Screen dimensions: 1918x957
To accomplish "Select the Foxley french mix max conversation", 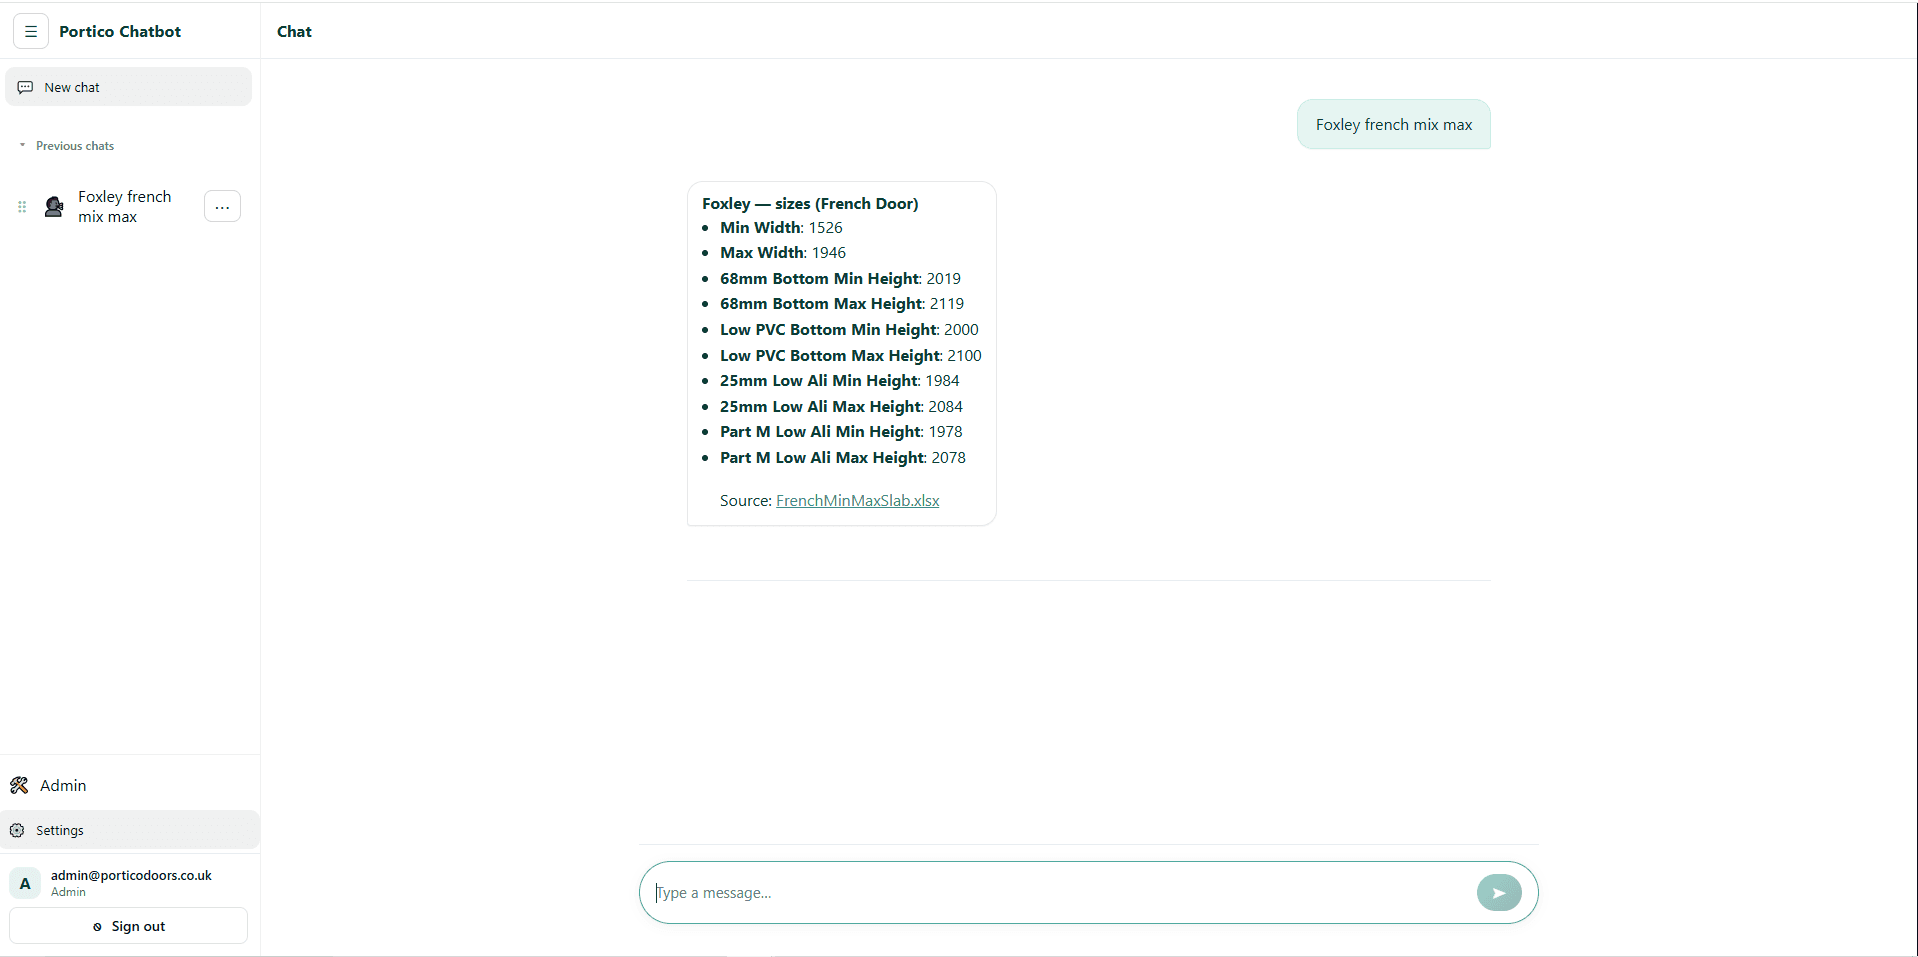I will click(x=124, y=206).
